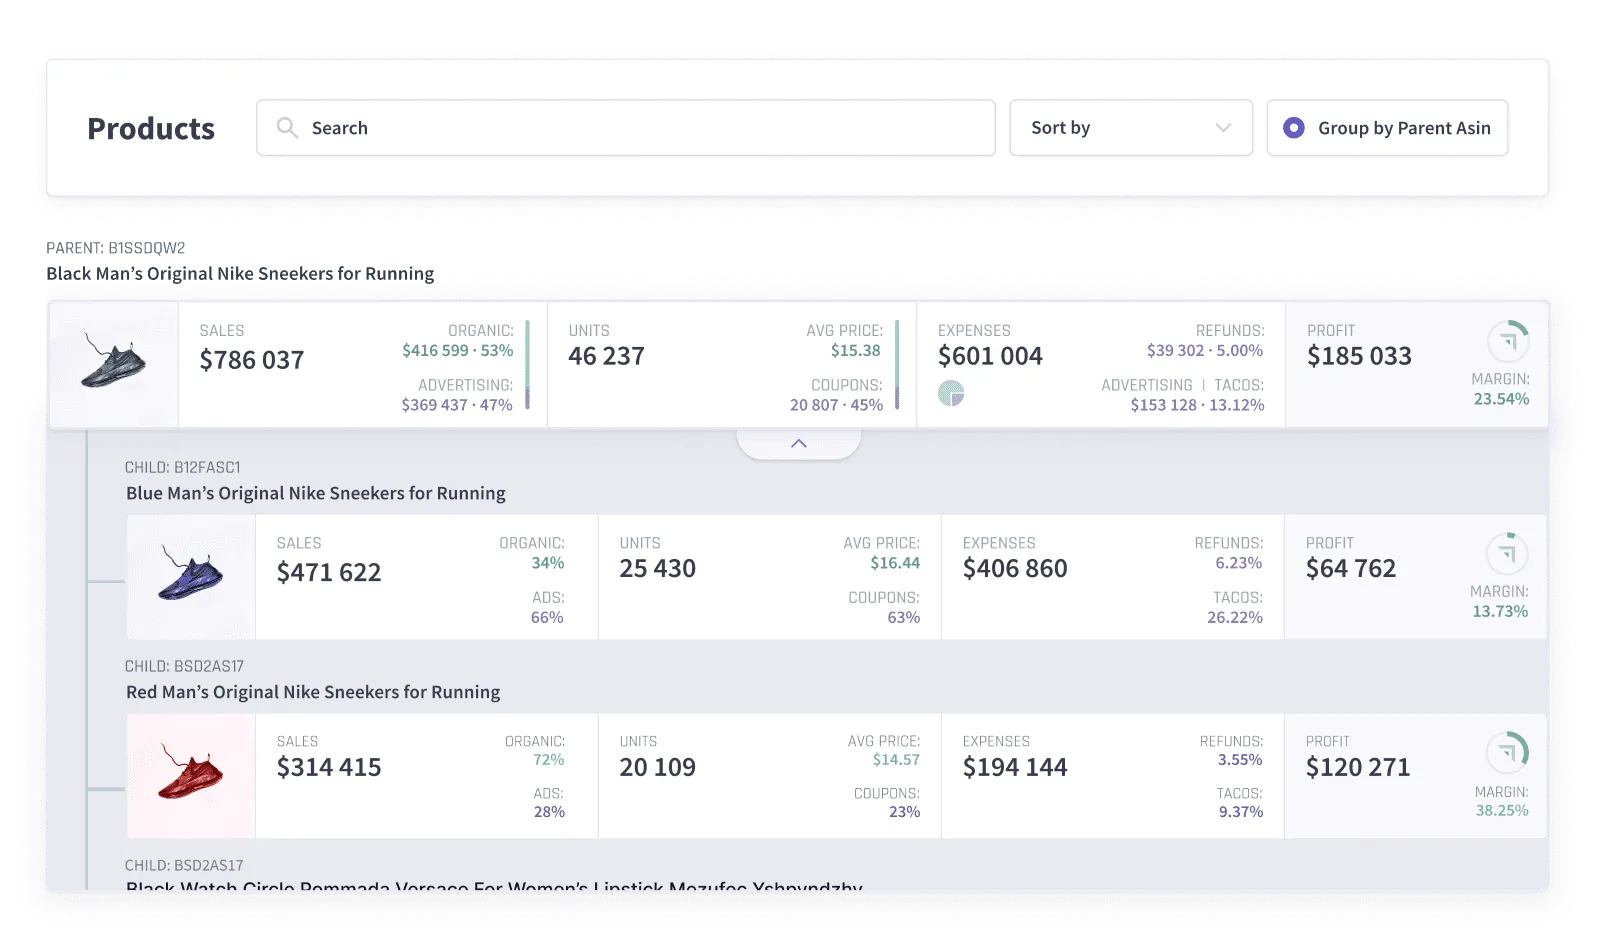Toggle Group by Parent Asin radio

tap(1294, 128)
